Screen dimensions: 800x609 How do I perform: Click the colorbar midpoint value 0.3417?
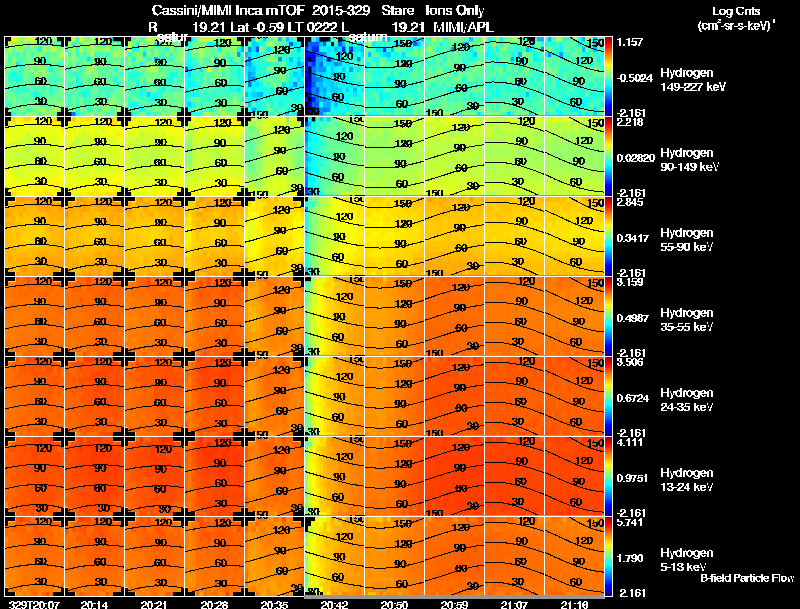pos(633,238)
